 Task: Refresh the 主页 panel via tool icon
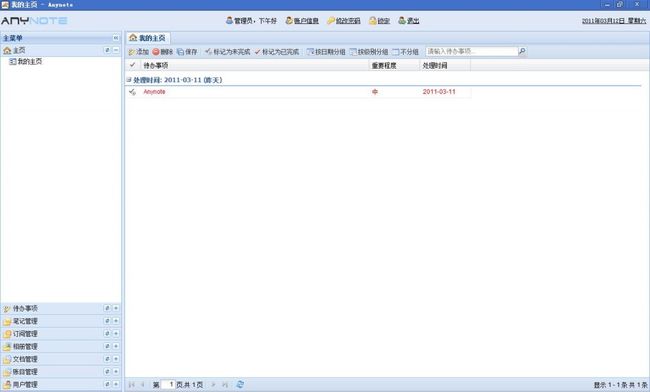click(x=107, y=50)
